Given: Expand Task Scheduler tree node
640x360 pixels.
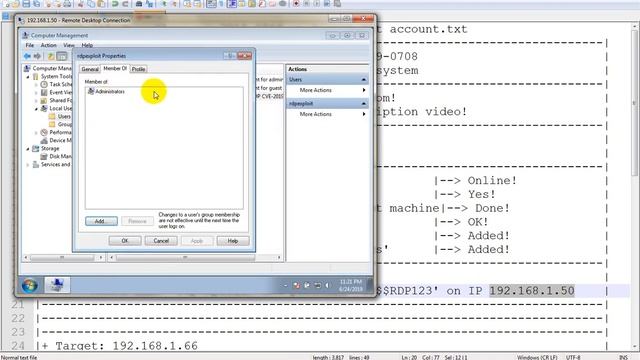Looking at the screenshot, I should 36,84.
